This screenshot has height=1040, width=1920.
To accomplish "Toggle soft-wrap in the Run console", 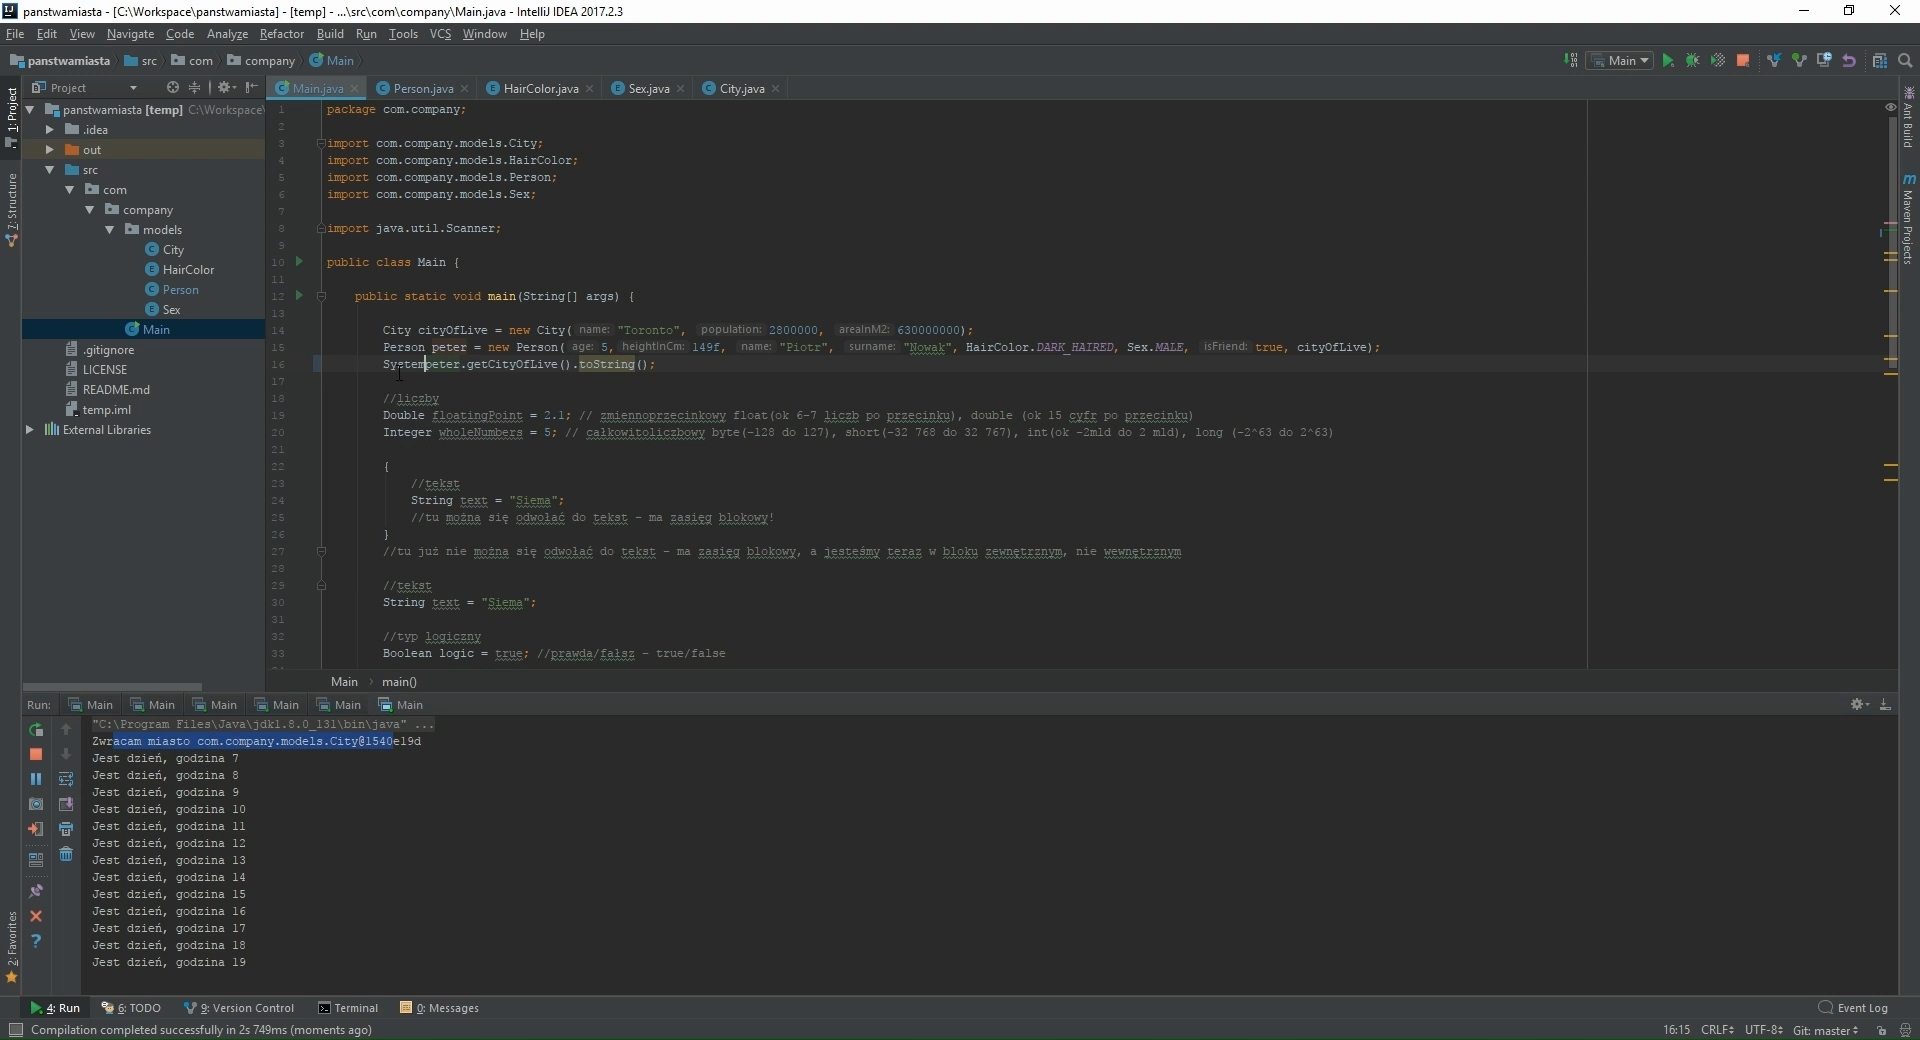I will (66, 779).
